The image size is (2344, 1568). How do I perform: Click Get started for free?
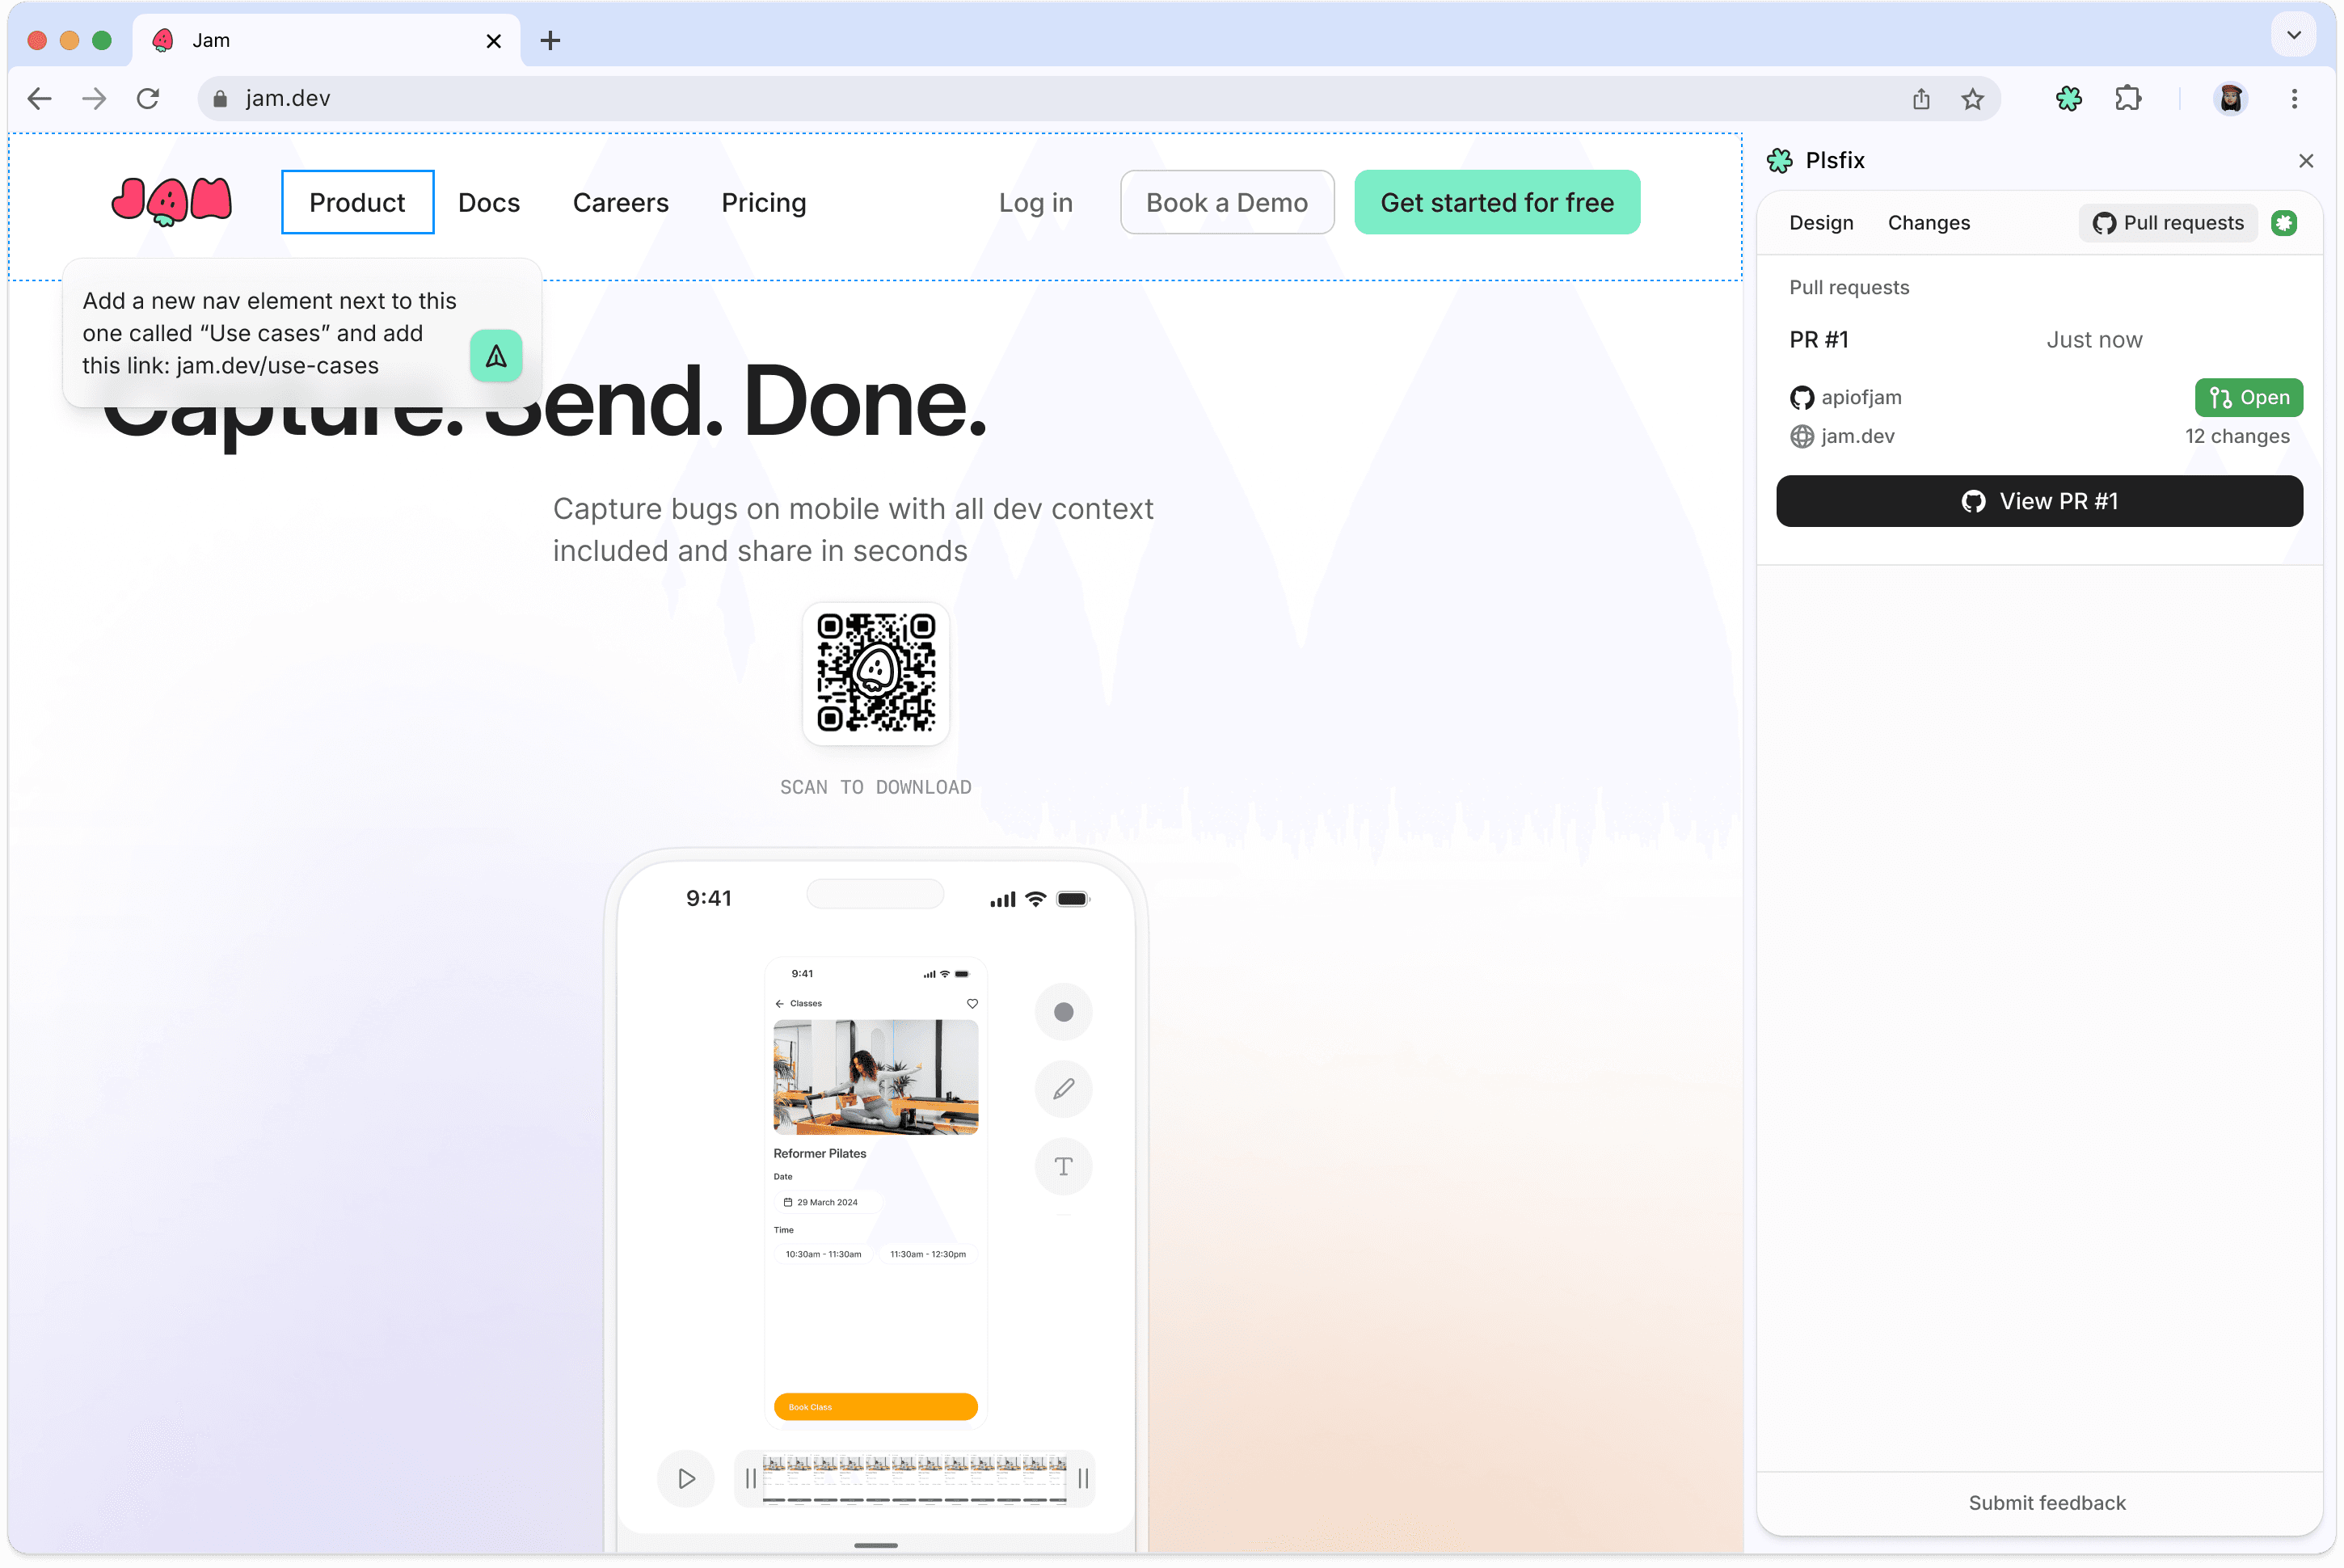[x=1496, y=202]
